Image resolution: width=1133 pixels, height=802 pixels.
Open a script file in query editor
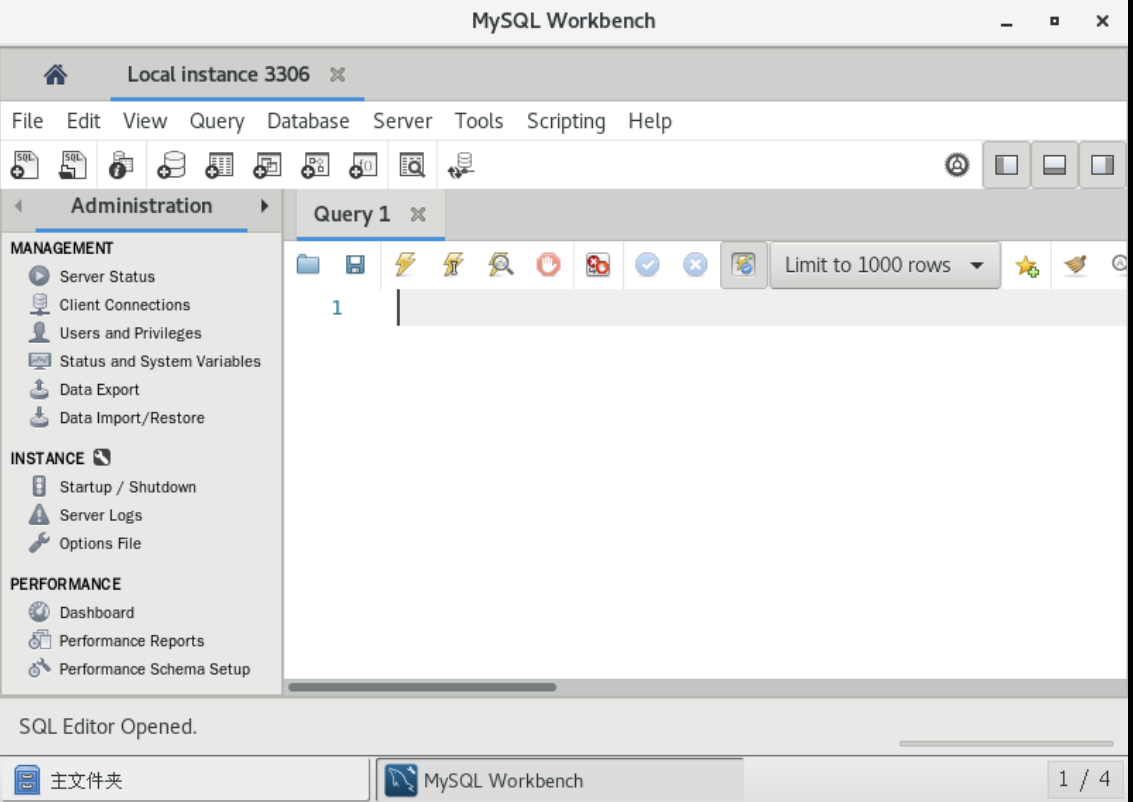pos(308,264)
